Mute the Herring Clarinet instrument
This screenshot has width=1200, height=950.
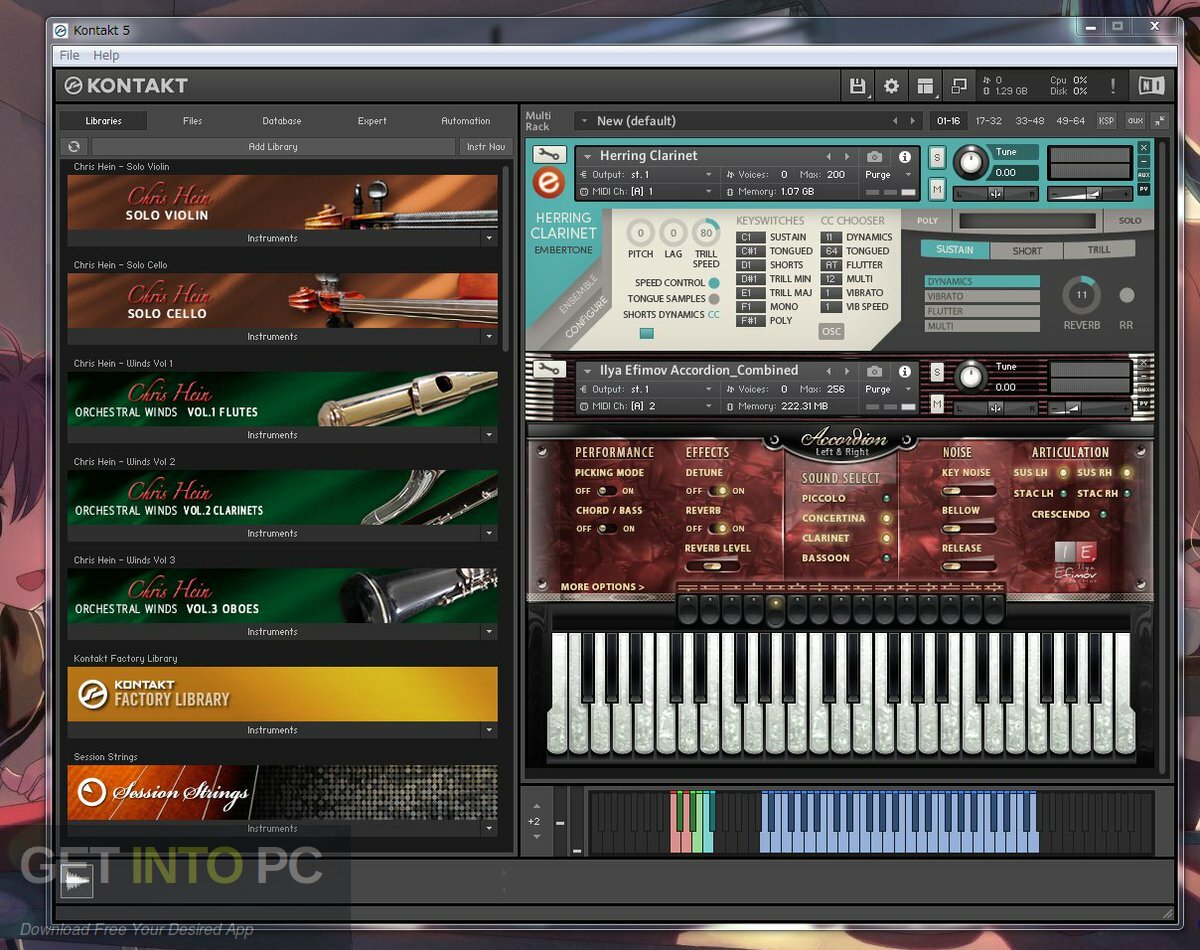click(x=937, y=189)
